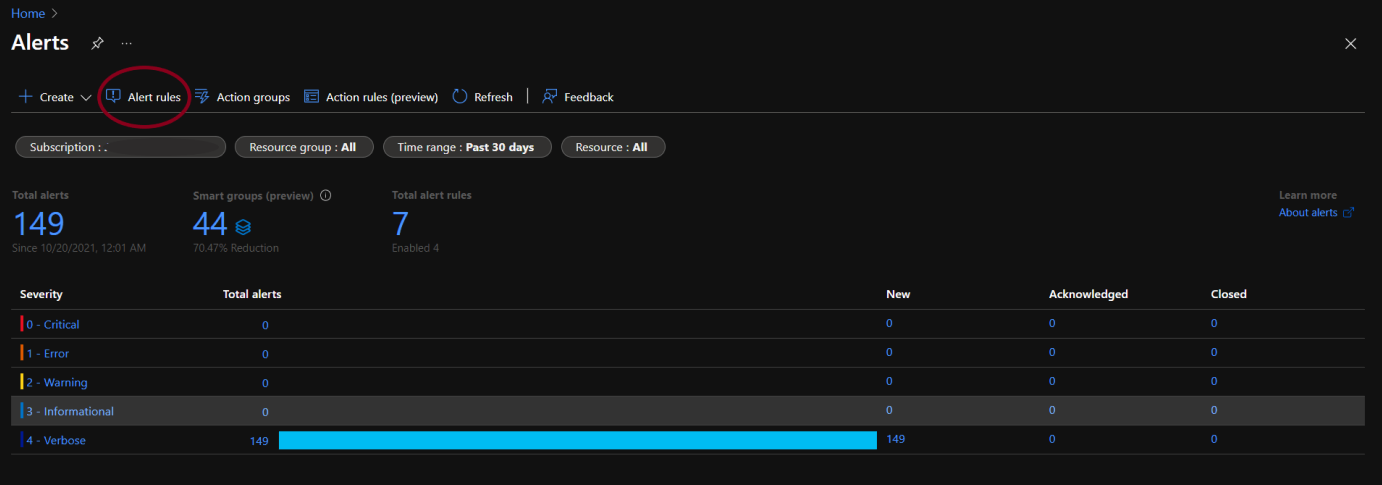Open the 4 - Verbose severity alerts
This screenshot has width=1382, height=485.
pyautogui.click(x=56, y=440)
